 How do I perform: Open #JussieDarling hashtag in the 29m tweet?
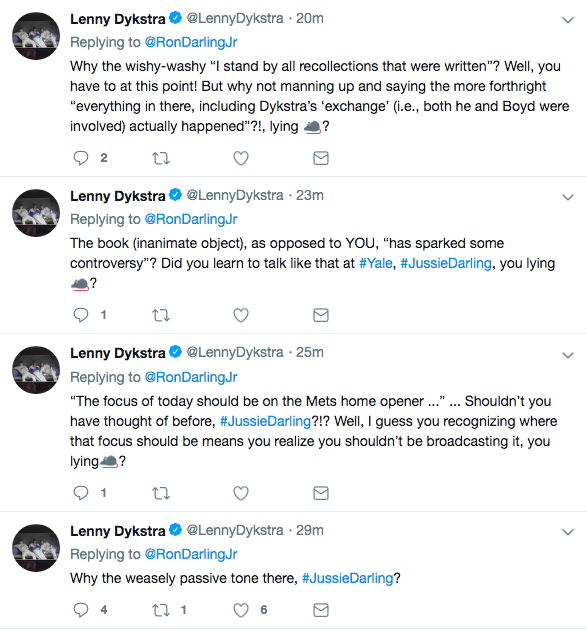pos(347,578)
